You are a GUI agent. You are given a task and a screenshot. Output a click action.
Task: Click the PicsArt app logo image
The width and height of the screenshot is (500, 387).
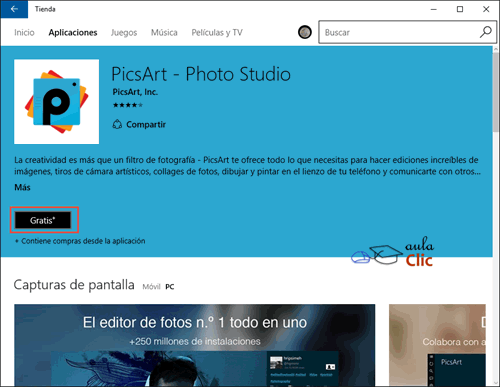click(x=57, y=102)
